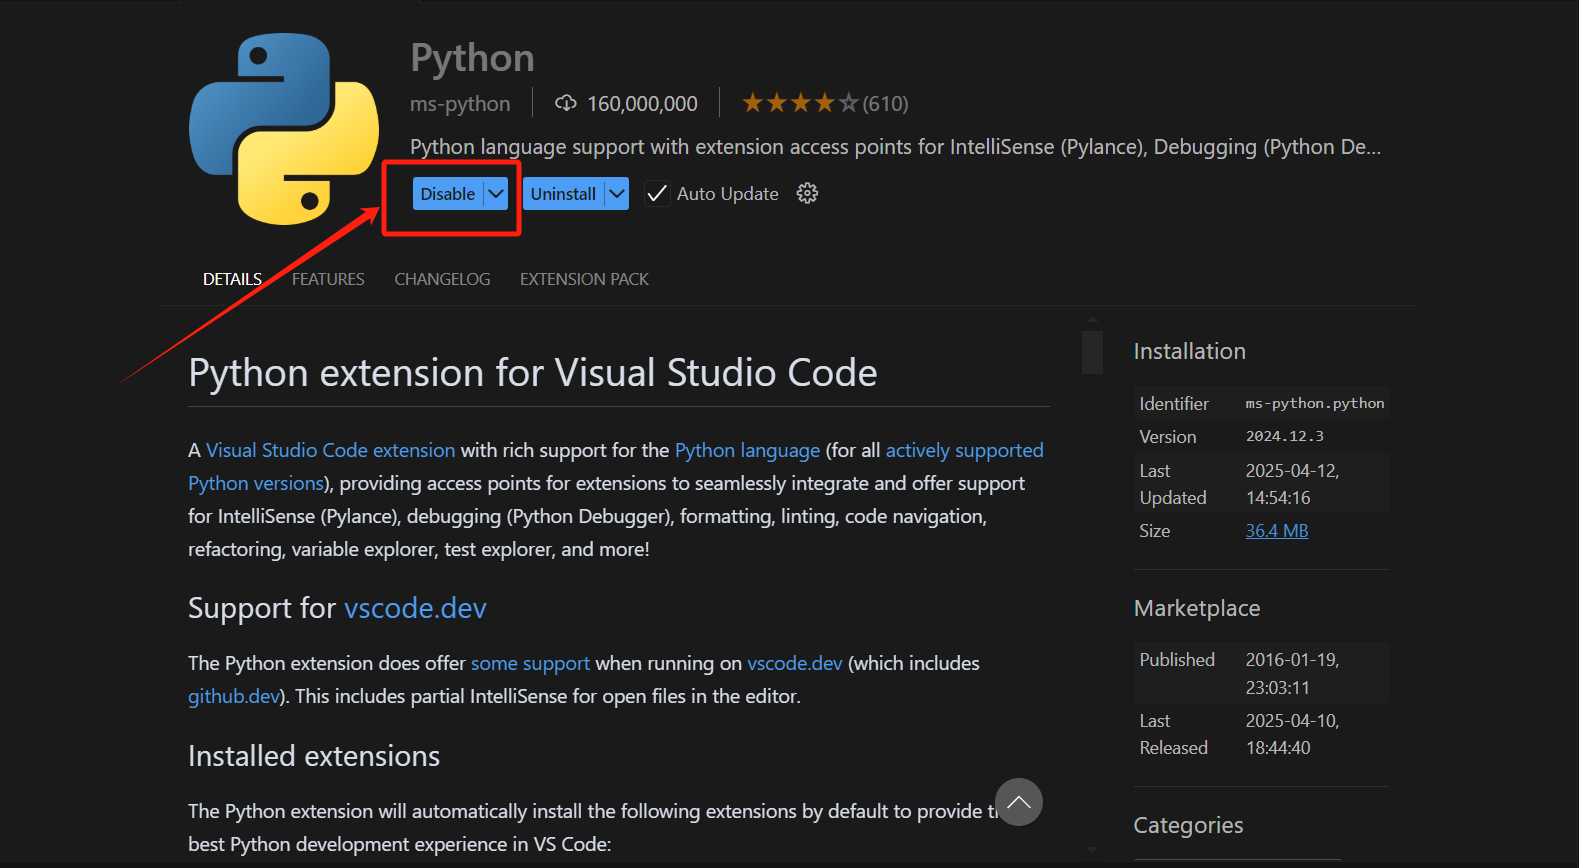Click the 36.4 MB size link

tap(1276, 531)
